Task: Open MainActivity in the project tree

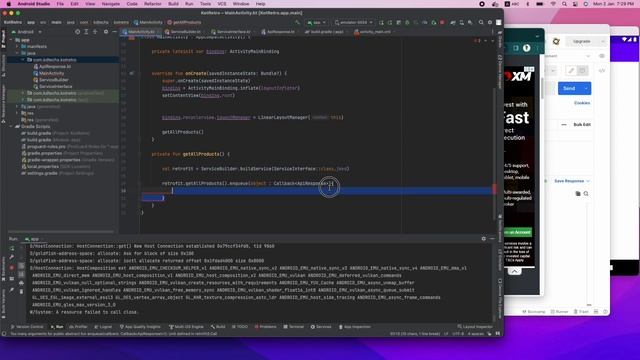Action: click(x=51, y=73)
